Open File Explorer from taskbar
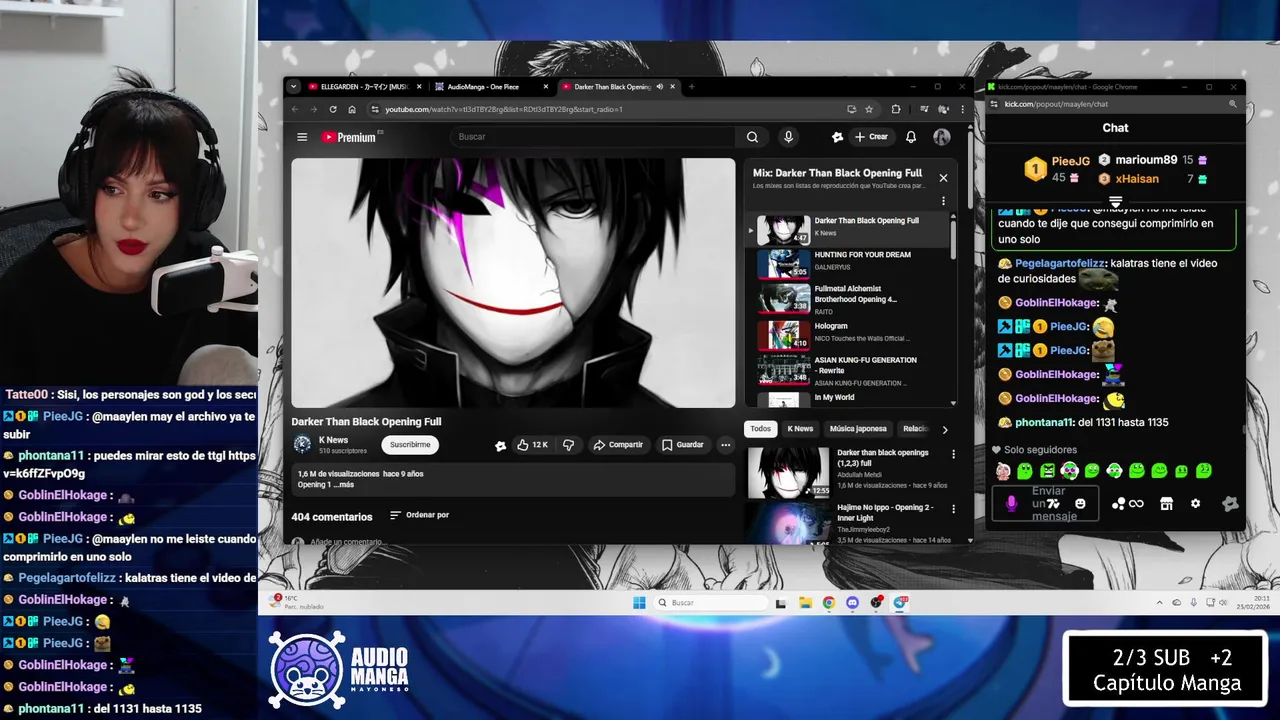 point(805,603)
